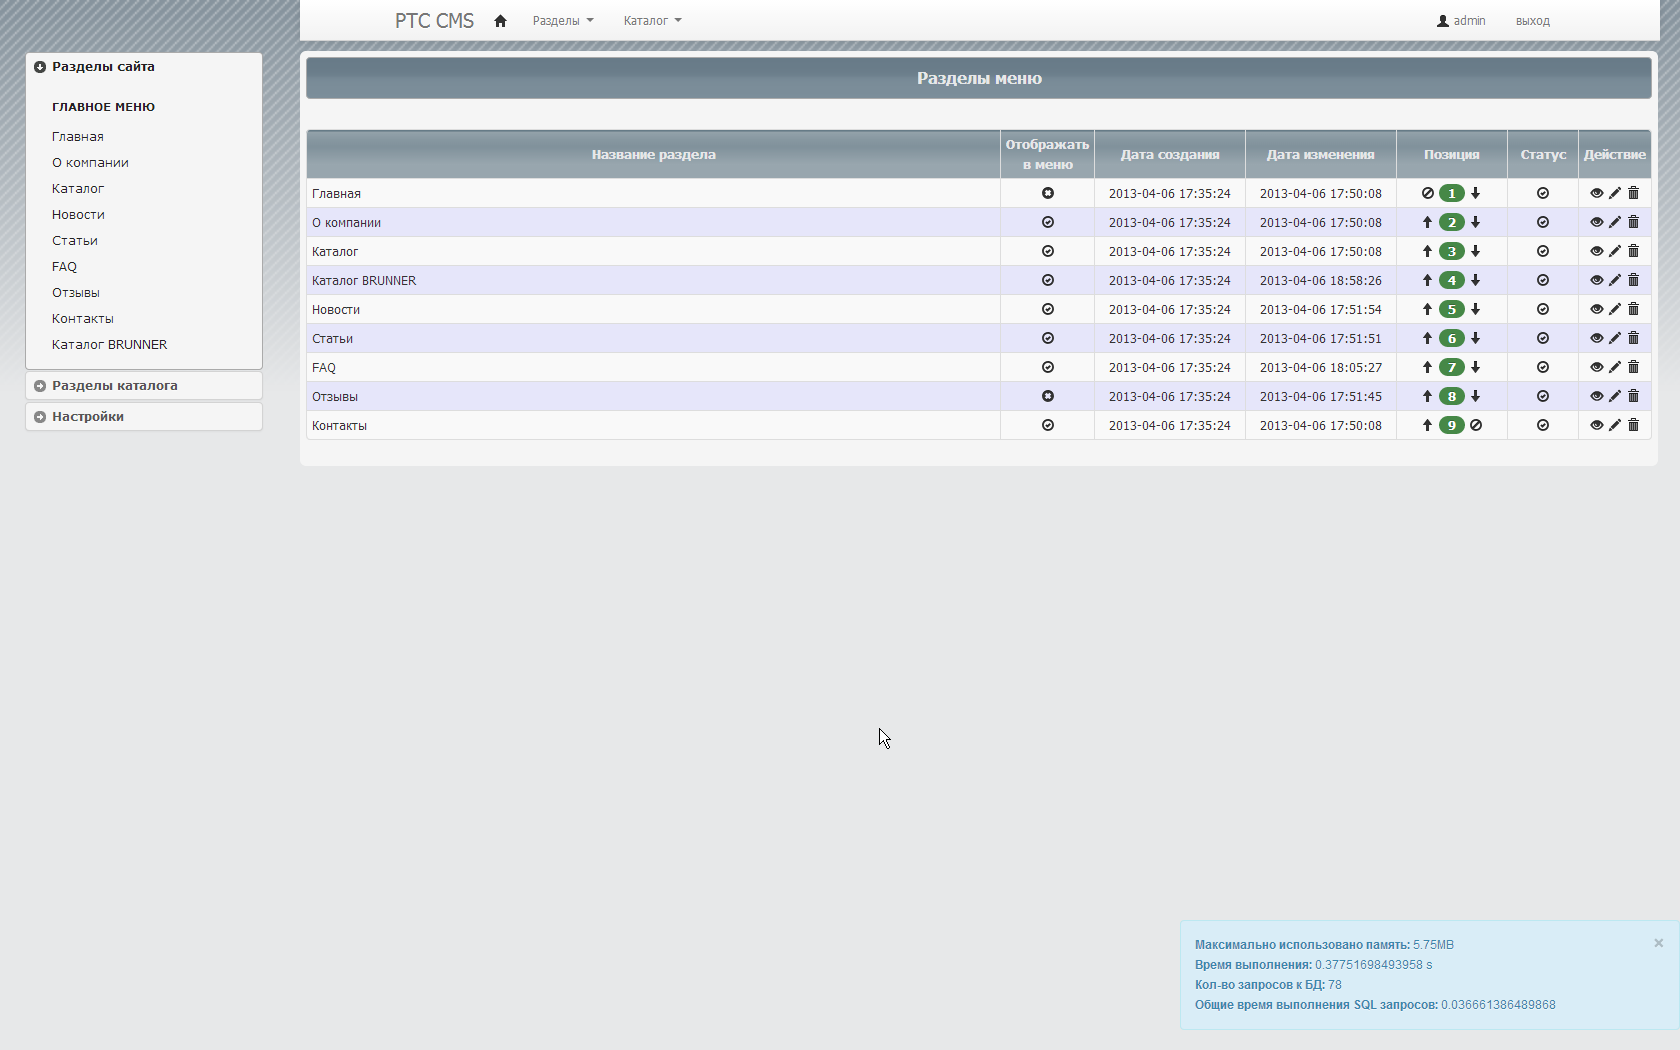Toggle menu display for Каталог BRUNNER row
The width and height of the screenshot is (1680, 1050).
tap(1048, 280)
